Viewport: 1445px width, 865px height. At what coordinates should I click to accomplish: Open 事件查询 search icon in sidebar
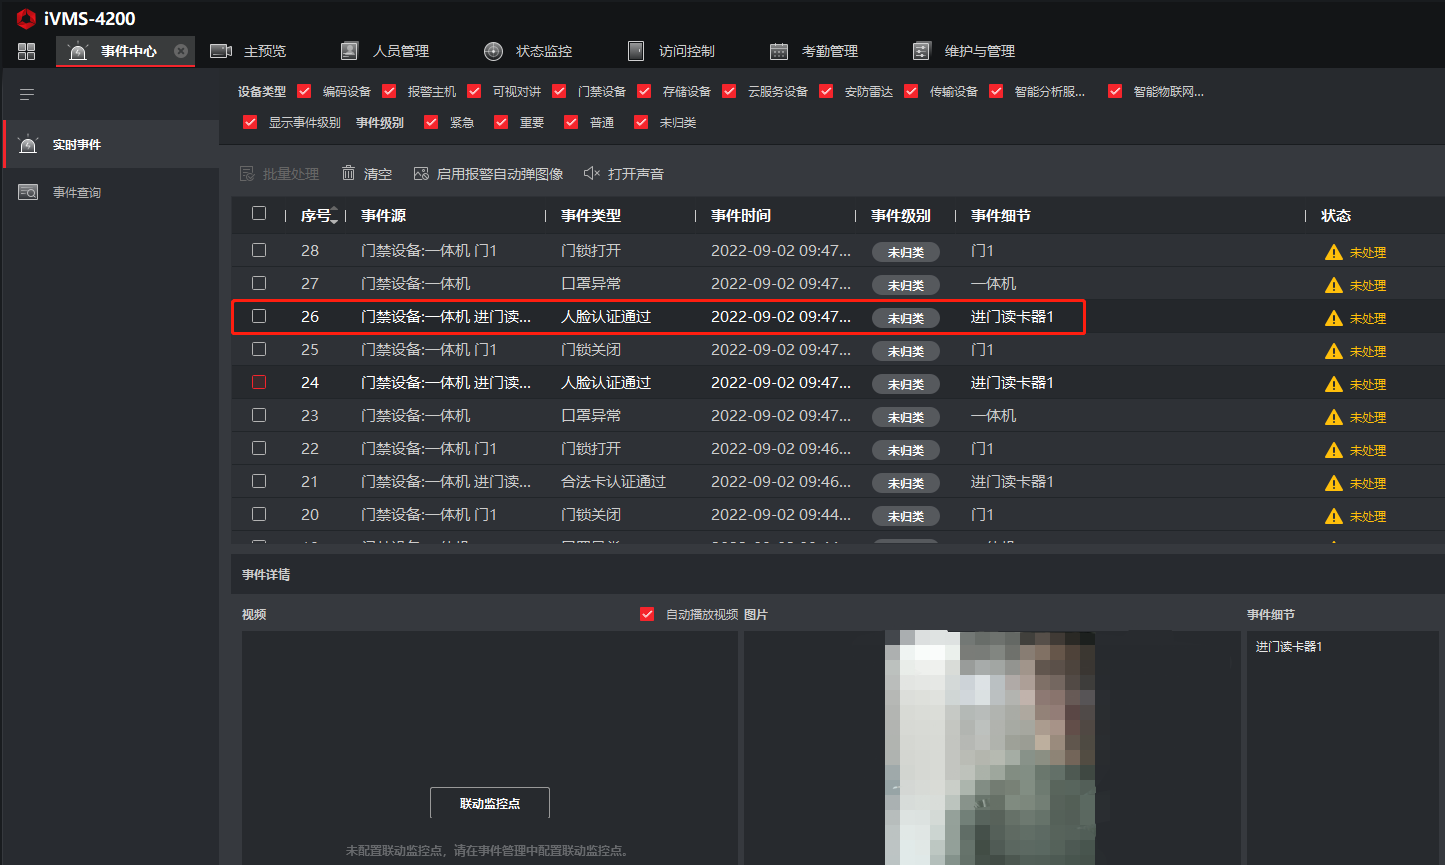tap(28, 192)
